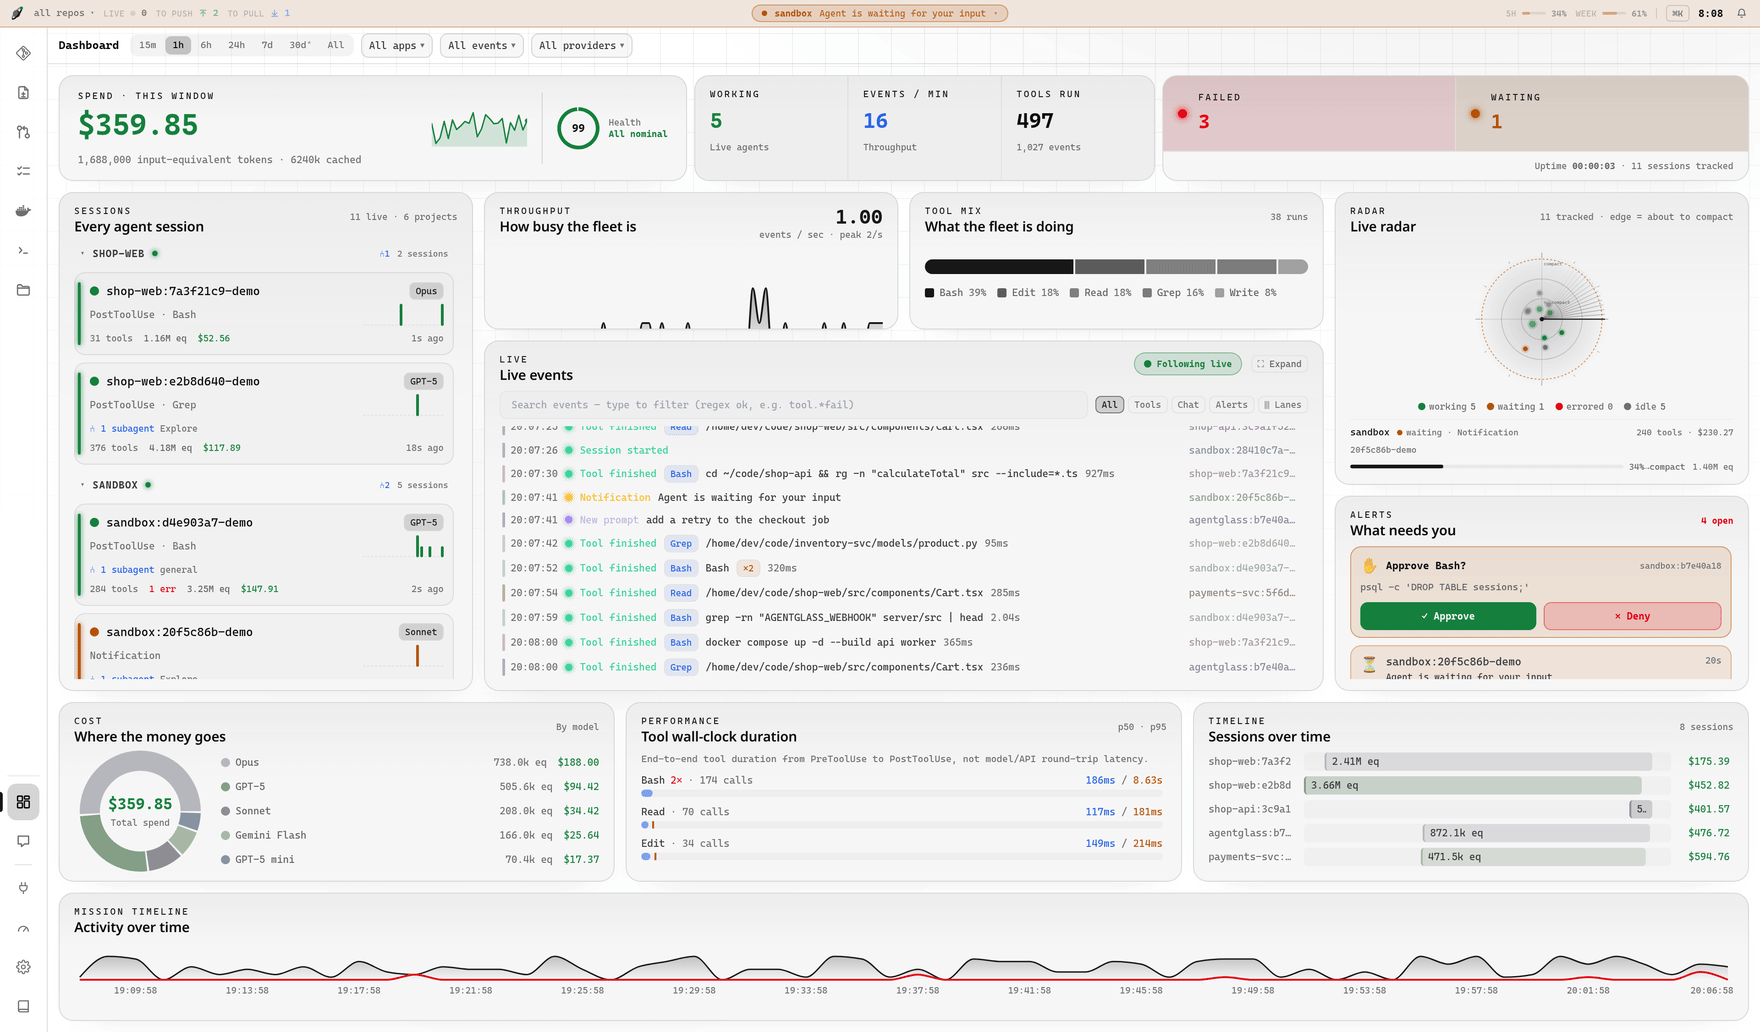
Task: Click the hand icon in Approve Bash alert
Action: click(1369, 566)
